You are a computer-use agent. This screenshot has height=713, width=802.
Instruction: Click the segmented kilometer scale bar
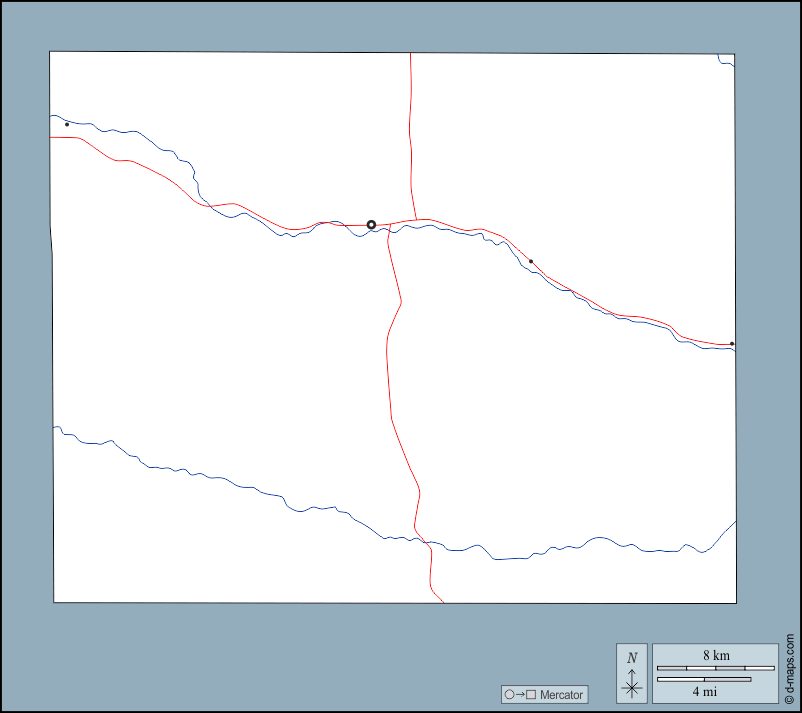pyautogui.click(x=715, y=667)
